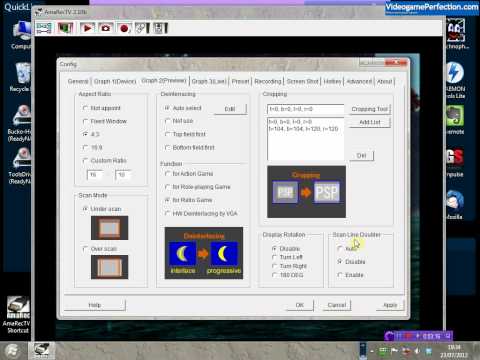
Task: Select the Custom Ratio option
Action: point(104,160)
